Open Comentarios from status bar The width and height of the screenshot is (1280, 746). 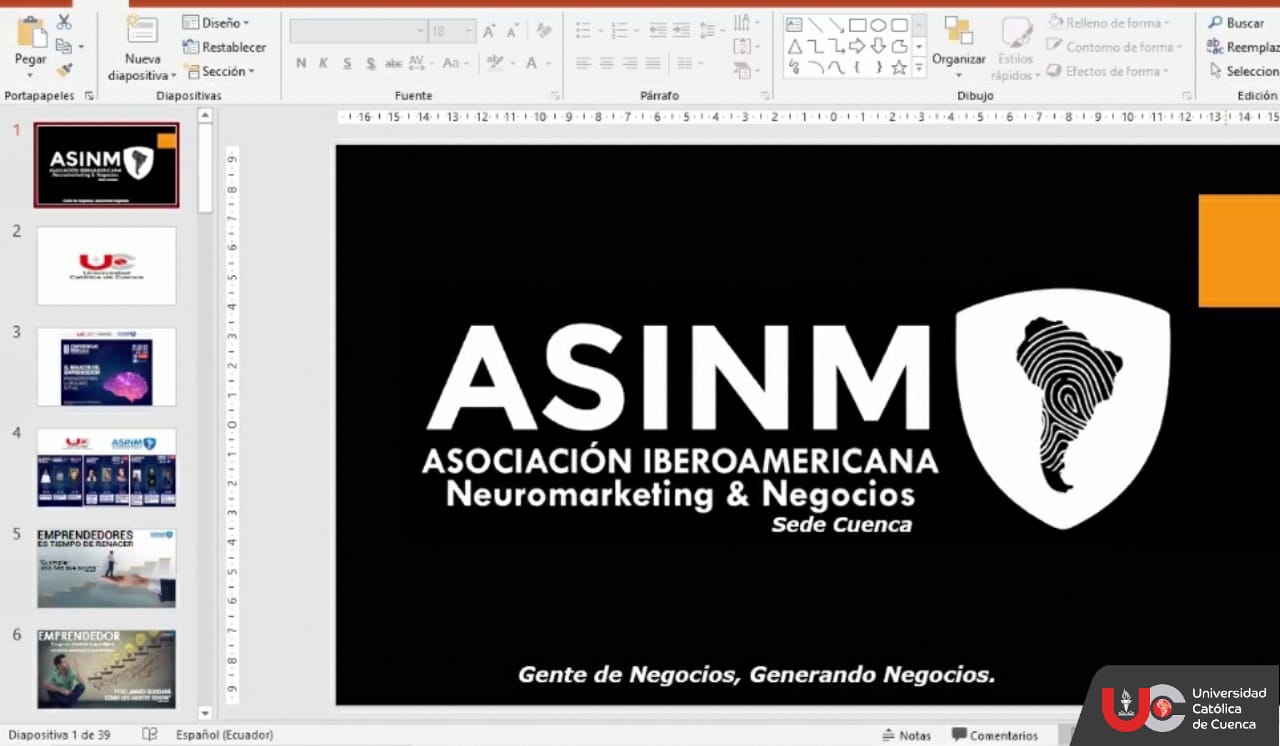(x=995, y=735)
